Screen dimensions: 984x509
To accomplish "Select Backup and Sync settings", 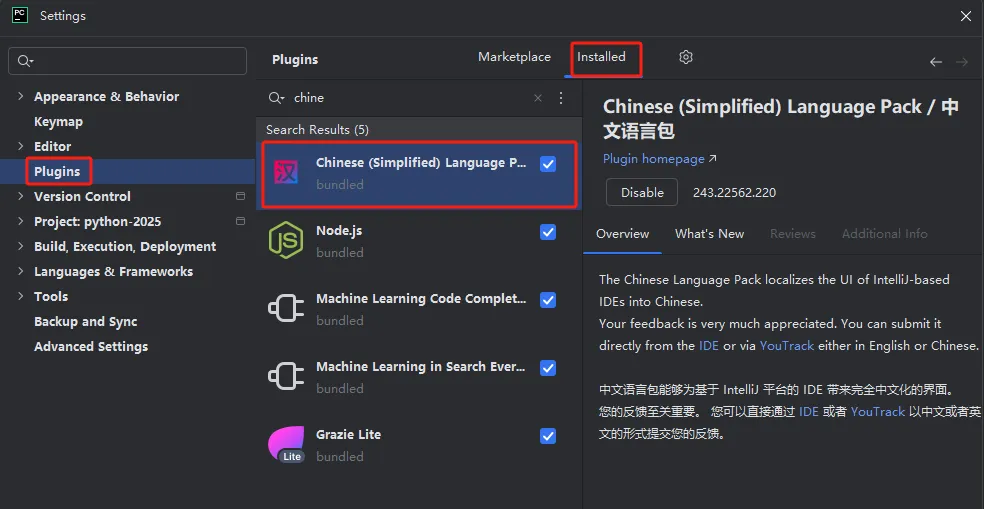I will 85,321.
